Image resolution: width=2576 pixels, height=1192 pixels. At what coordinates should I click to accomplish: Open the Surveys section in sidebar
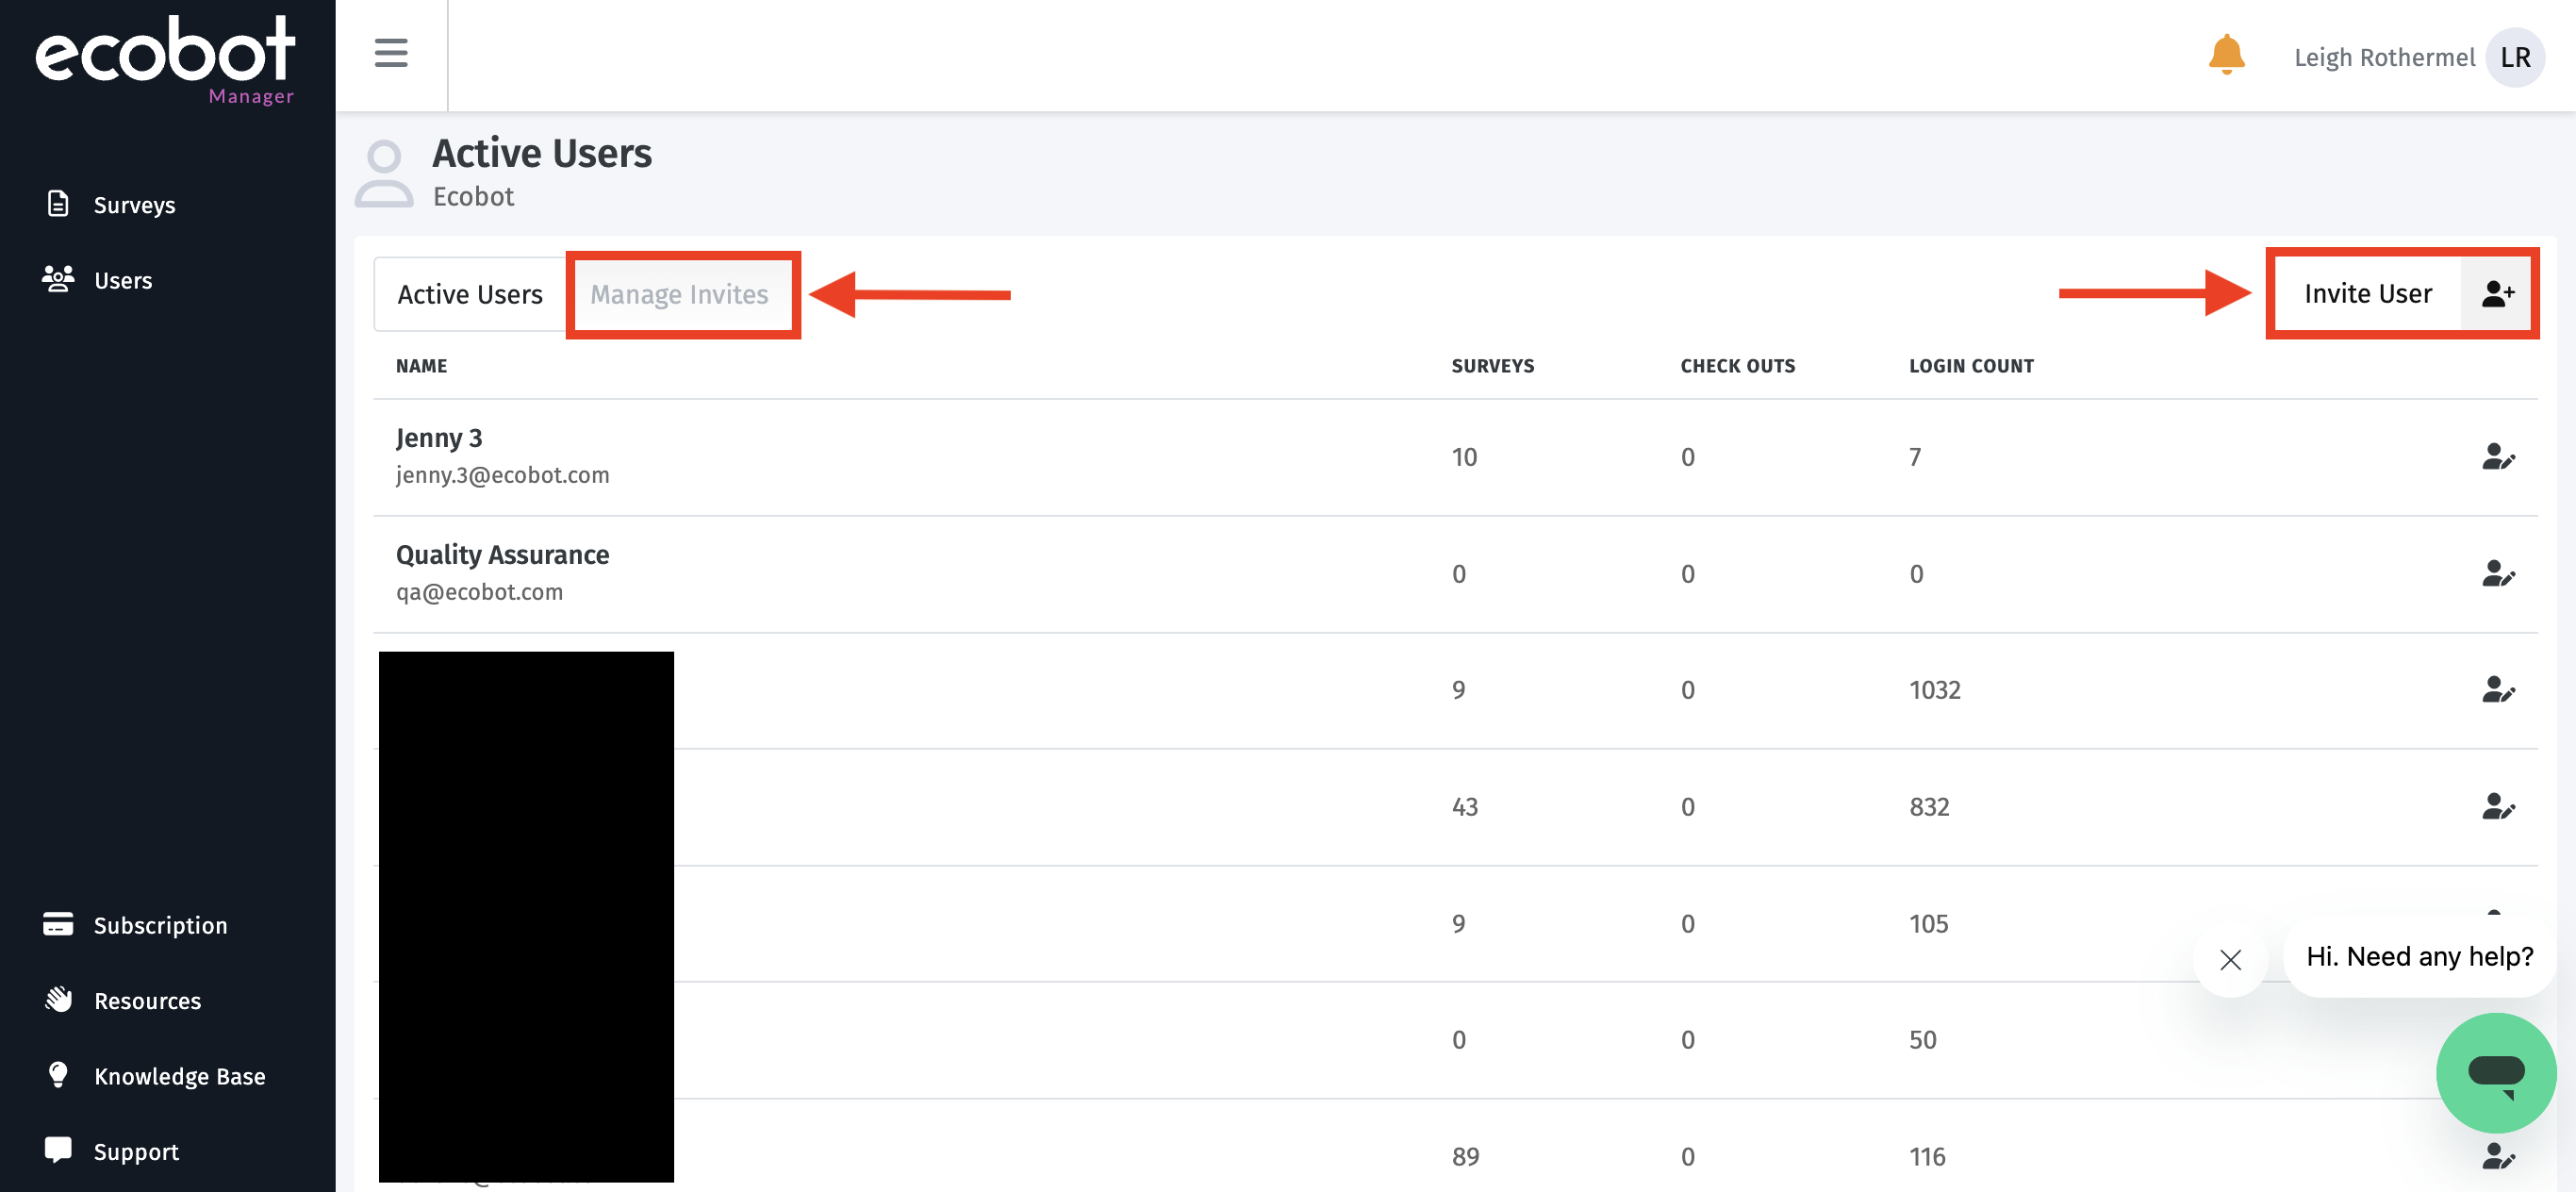point(133,204)
